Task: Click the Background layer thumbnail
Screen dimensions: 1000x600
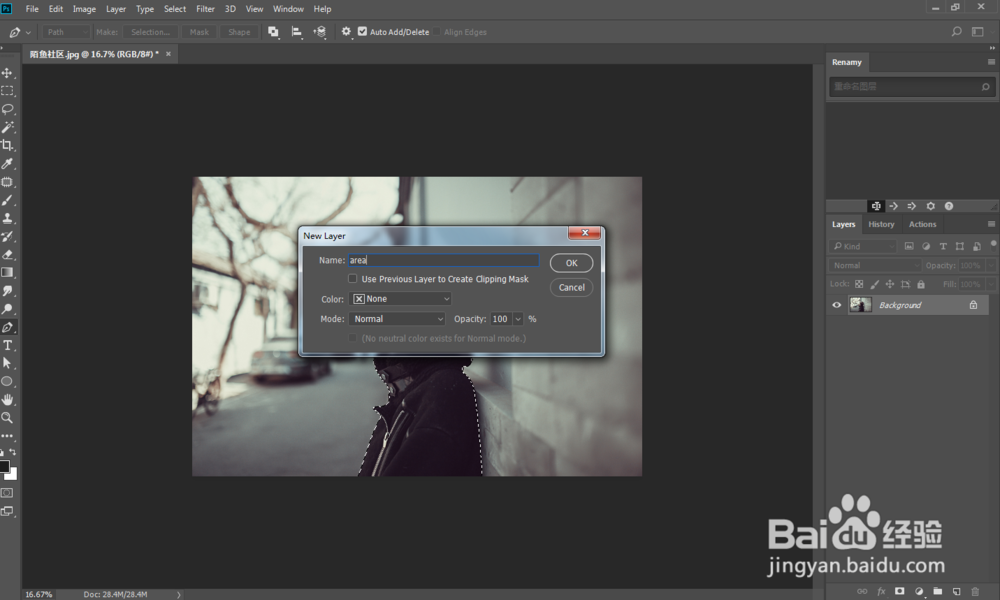Action: pyautogui.click(x=860, y=305)
